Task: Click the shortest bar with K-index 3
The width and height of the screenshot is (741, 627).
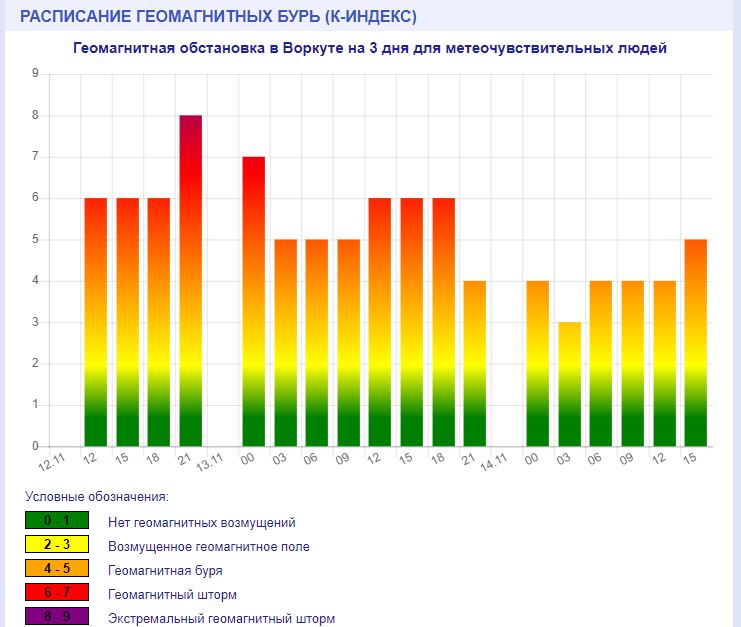Action: tap(569, 384)
